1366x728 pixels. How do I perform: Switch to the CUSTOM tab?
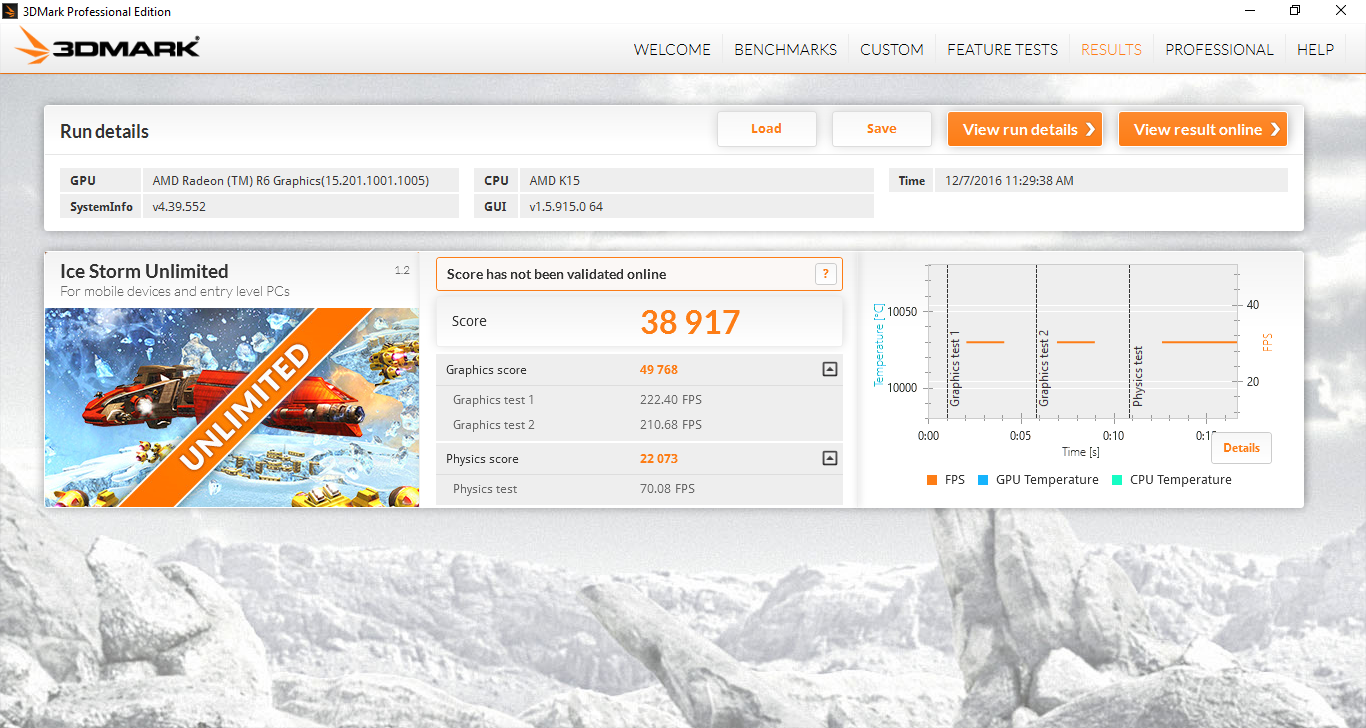[892, 49]
